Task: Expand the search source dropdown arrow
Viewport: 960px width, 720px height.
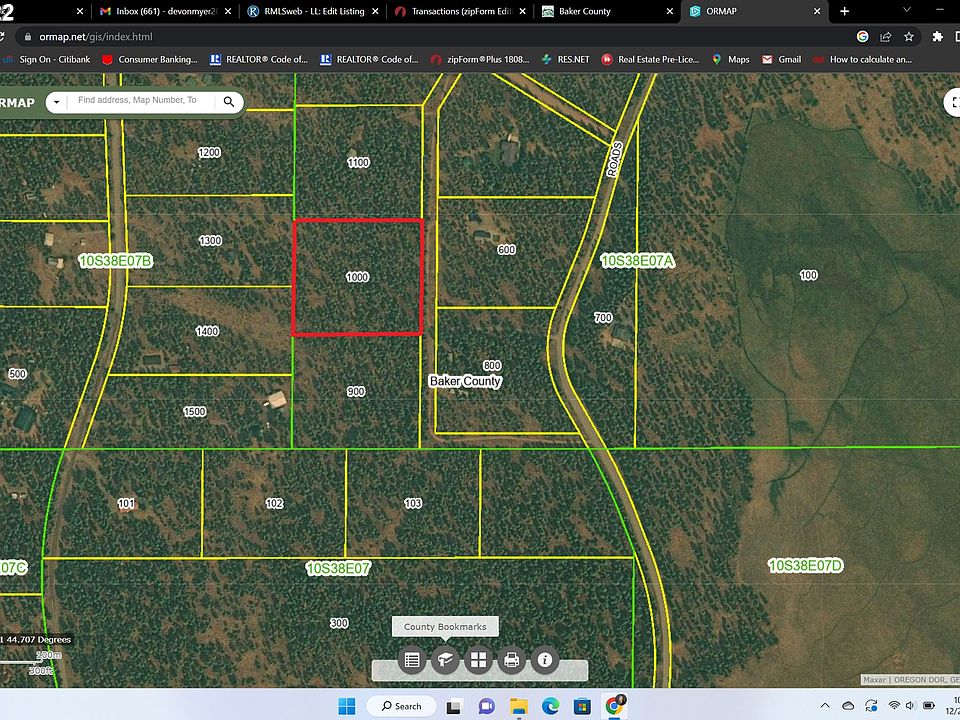Action: point(55,101)
